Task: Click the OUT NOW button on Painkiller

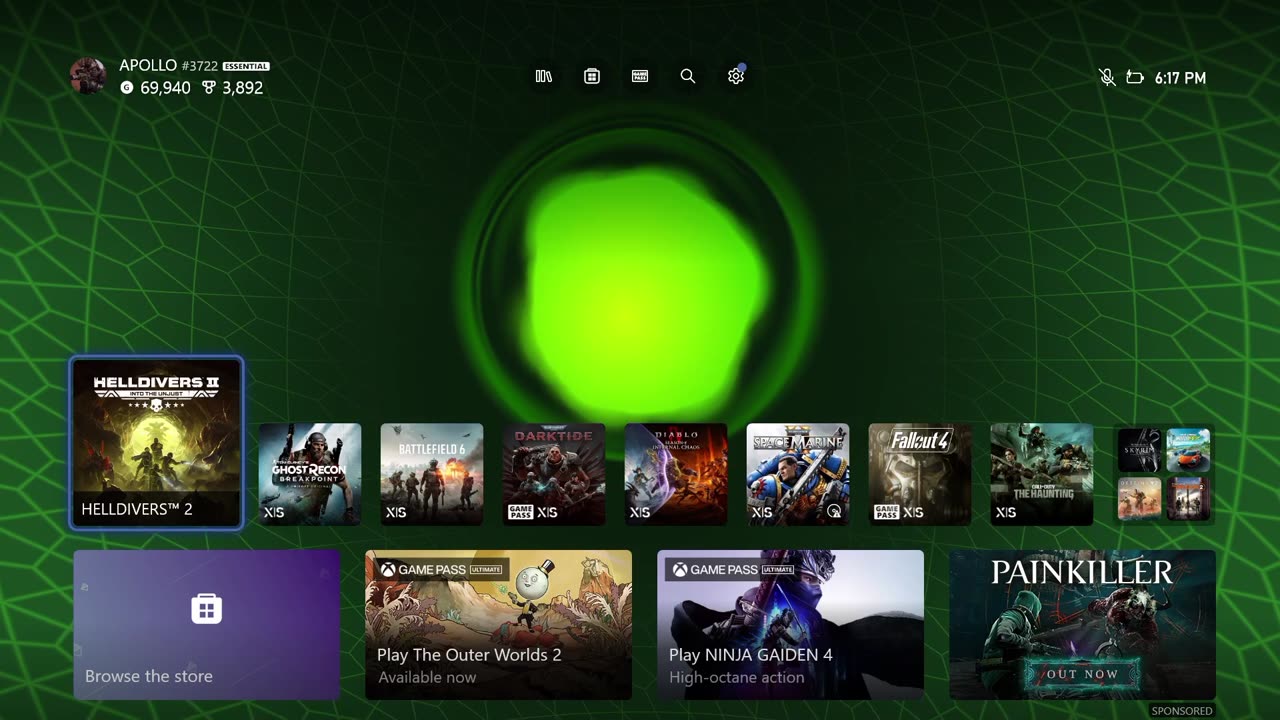Action: [1082, 674]
